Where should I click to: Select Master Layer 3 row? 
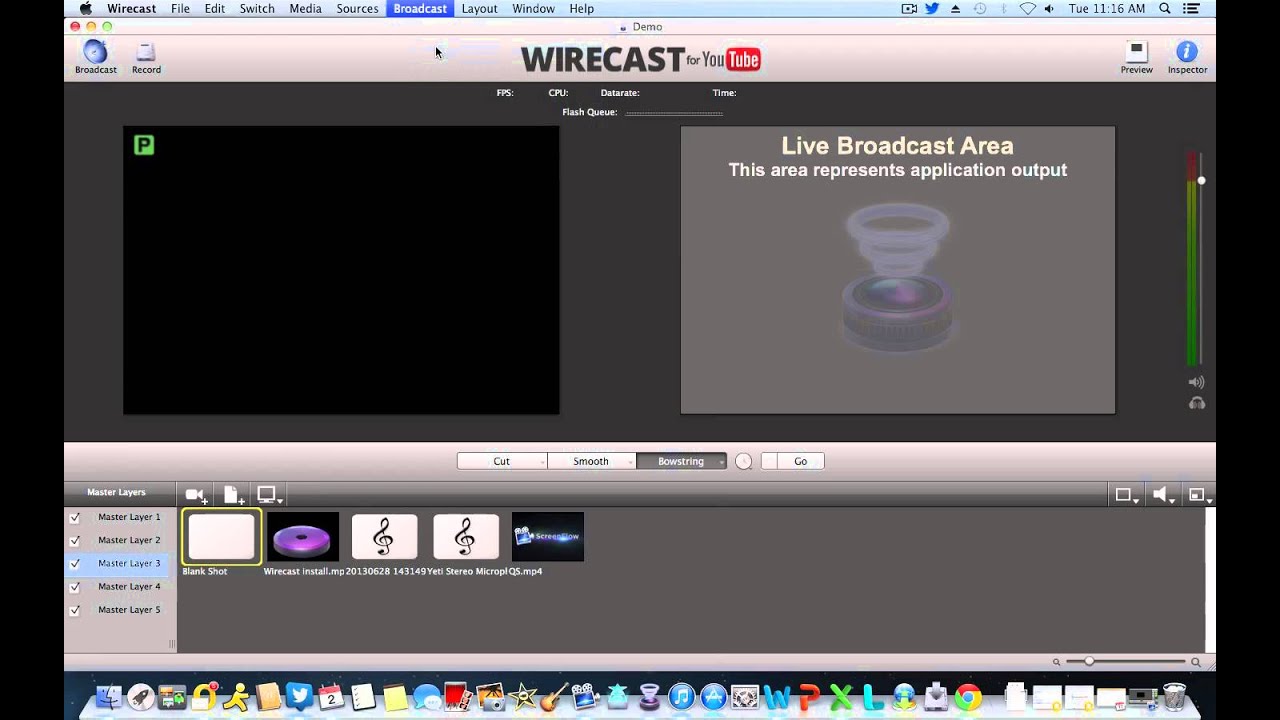click(x=120, y=564)
